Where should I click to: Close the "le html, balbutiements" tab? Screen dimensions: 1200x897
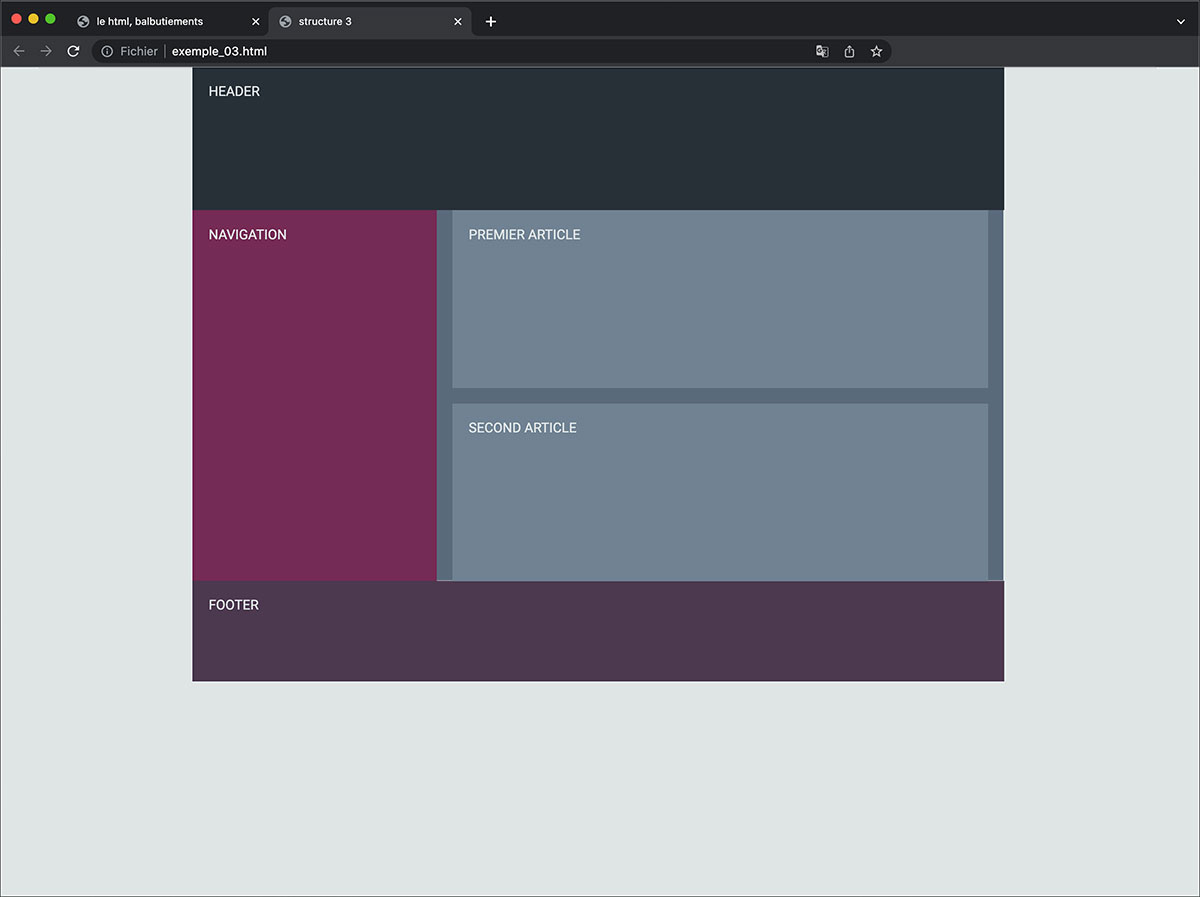click(x=255, y=21)
